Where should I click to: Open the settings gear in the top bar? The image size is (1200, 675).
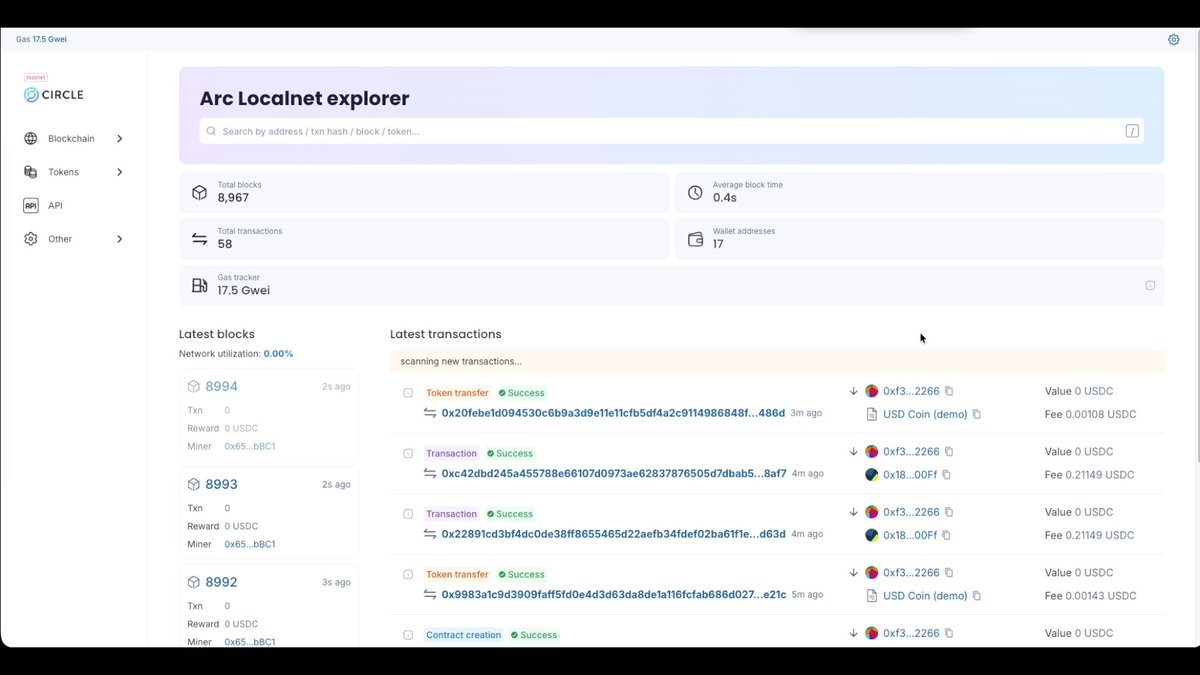tap(1174, 39)
